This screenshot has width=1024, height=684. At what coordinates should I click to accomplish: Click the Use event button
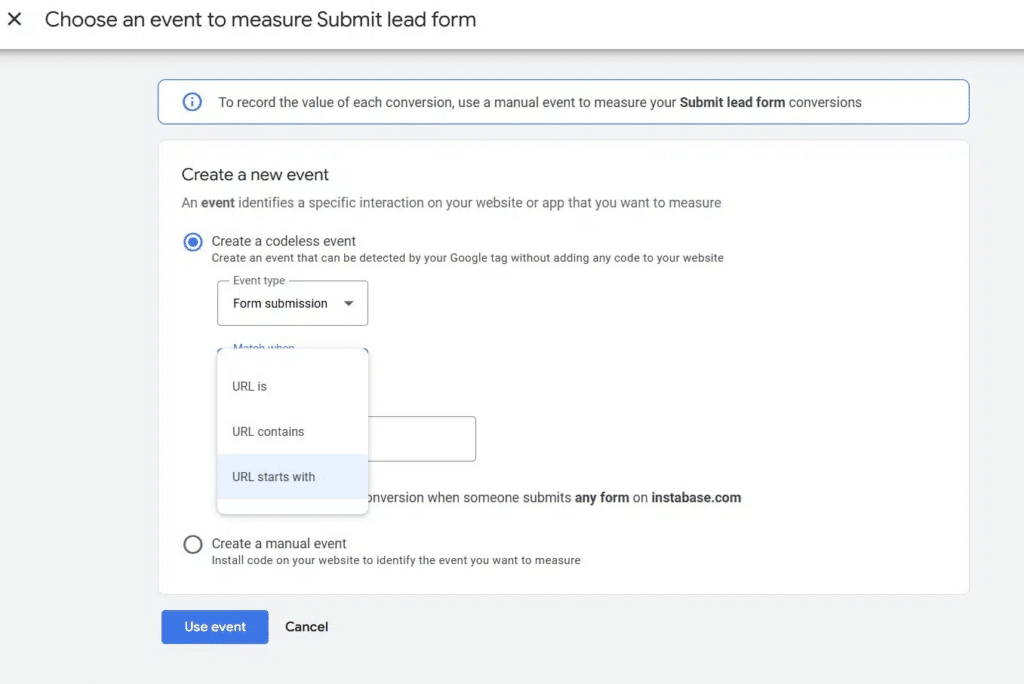point(214,627)
